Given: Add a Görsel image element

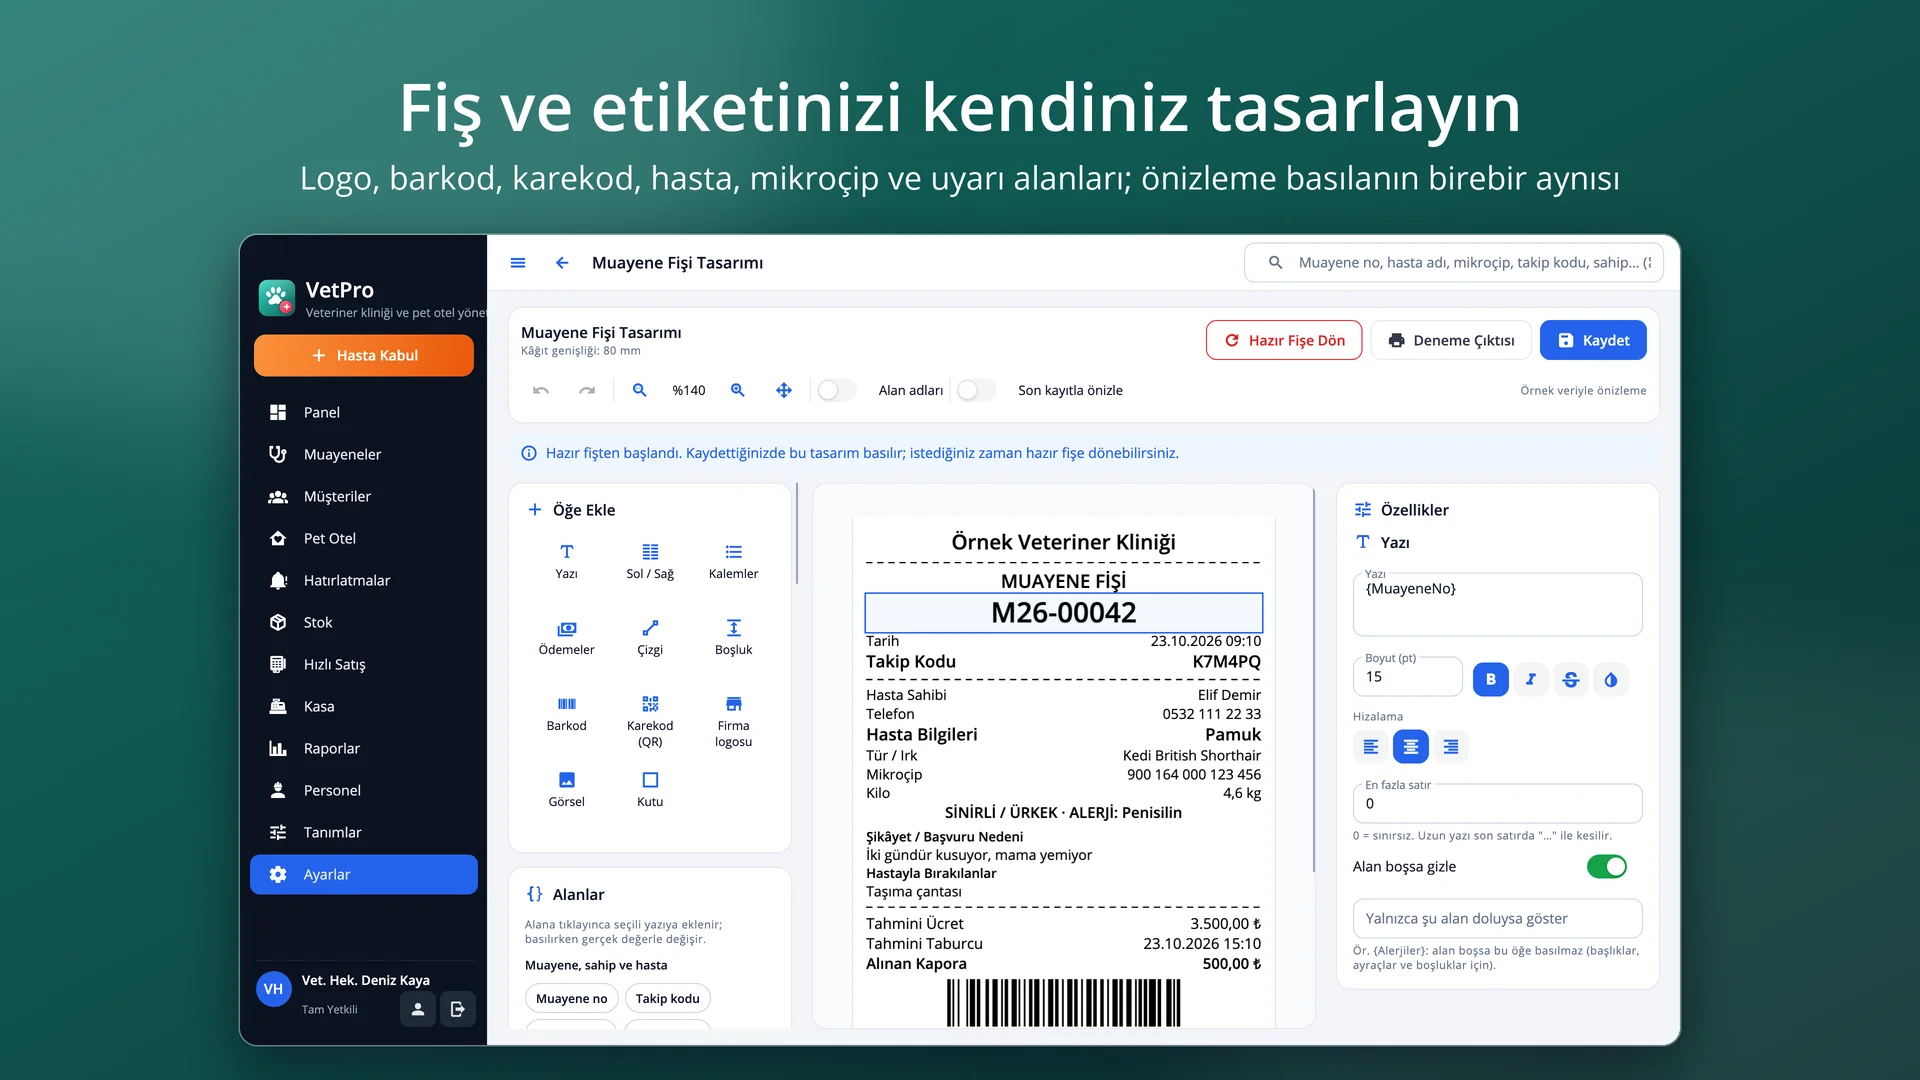Looking at the screenshot, I should pyautogui.click(x=566, y=789).
